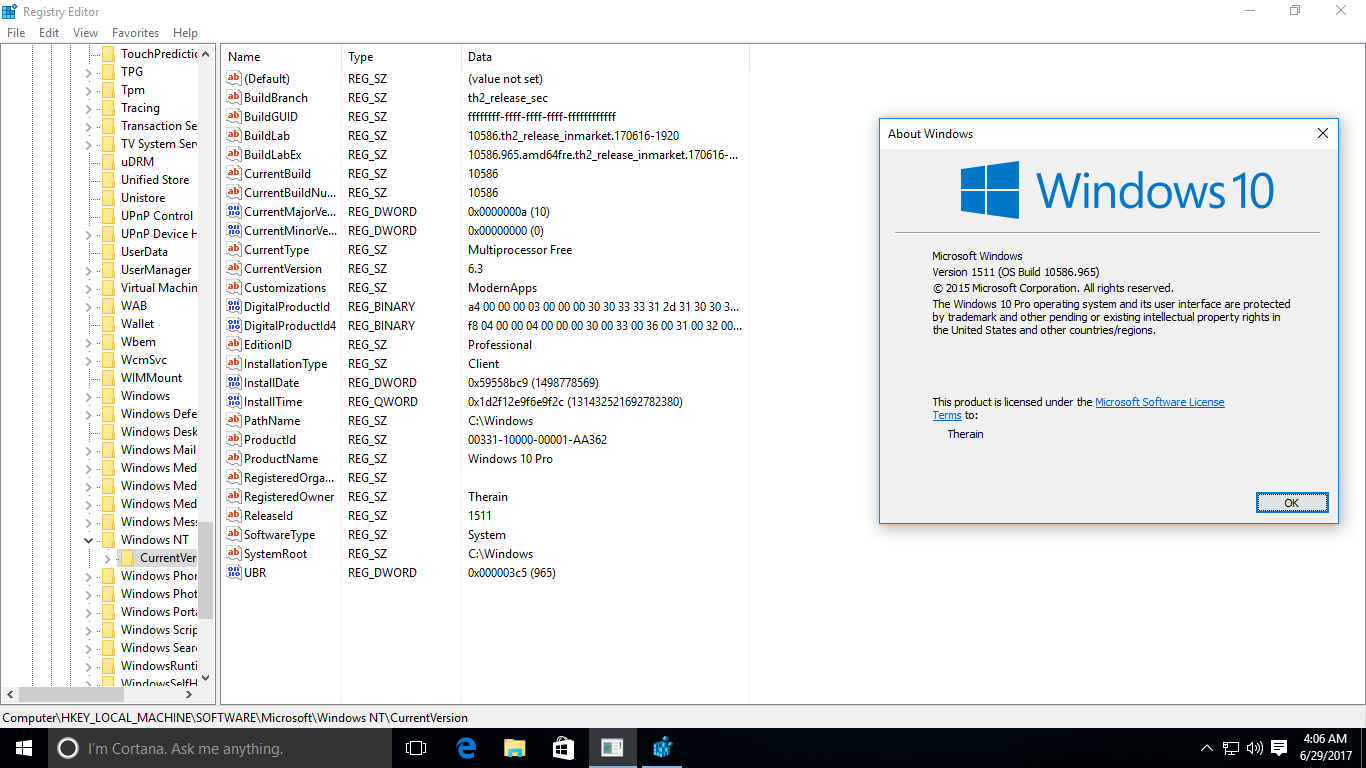
Task: Close the About Windows dialog
Action: click(1322, 133)
